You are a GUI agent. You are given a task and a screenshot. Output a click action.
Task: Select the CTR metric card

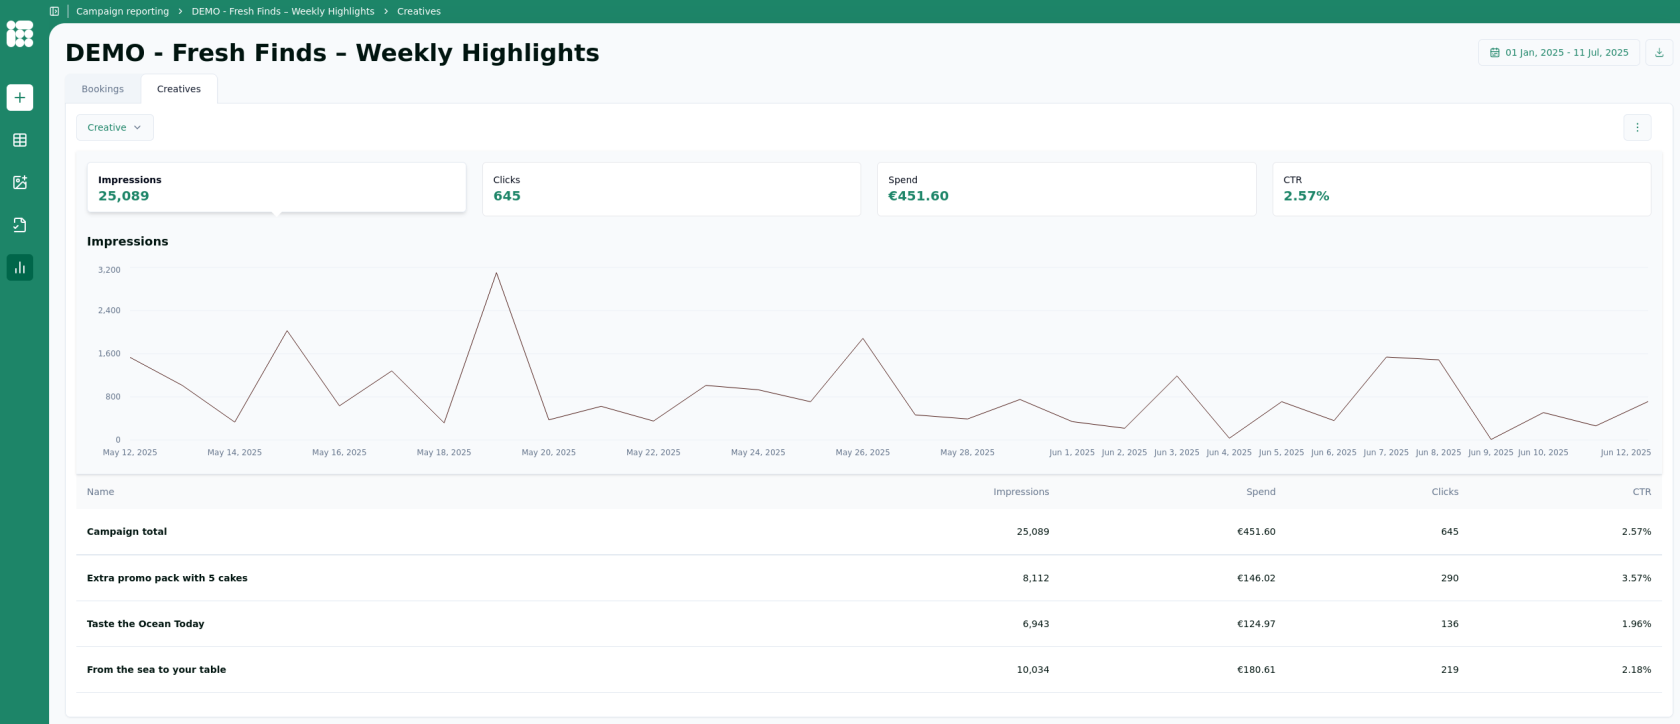pyautogui.click(x=1461, y=189)
